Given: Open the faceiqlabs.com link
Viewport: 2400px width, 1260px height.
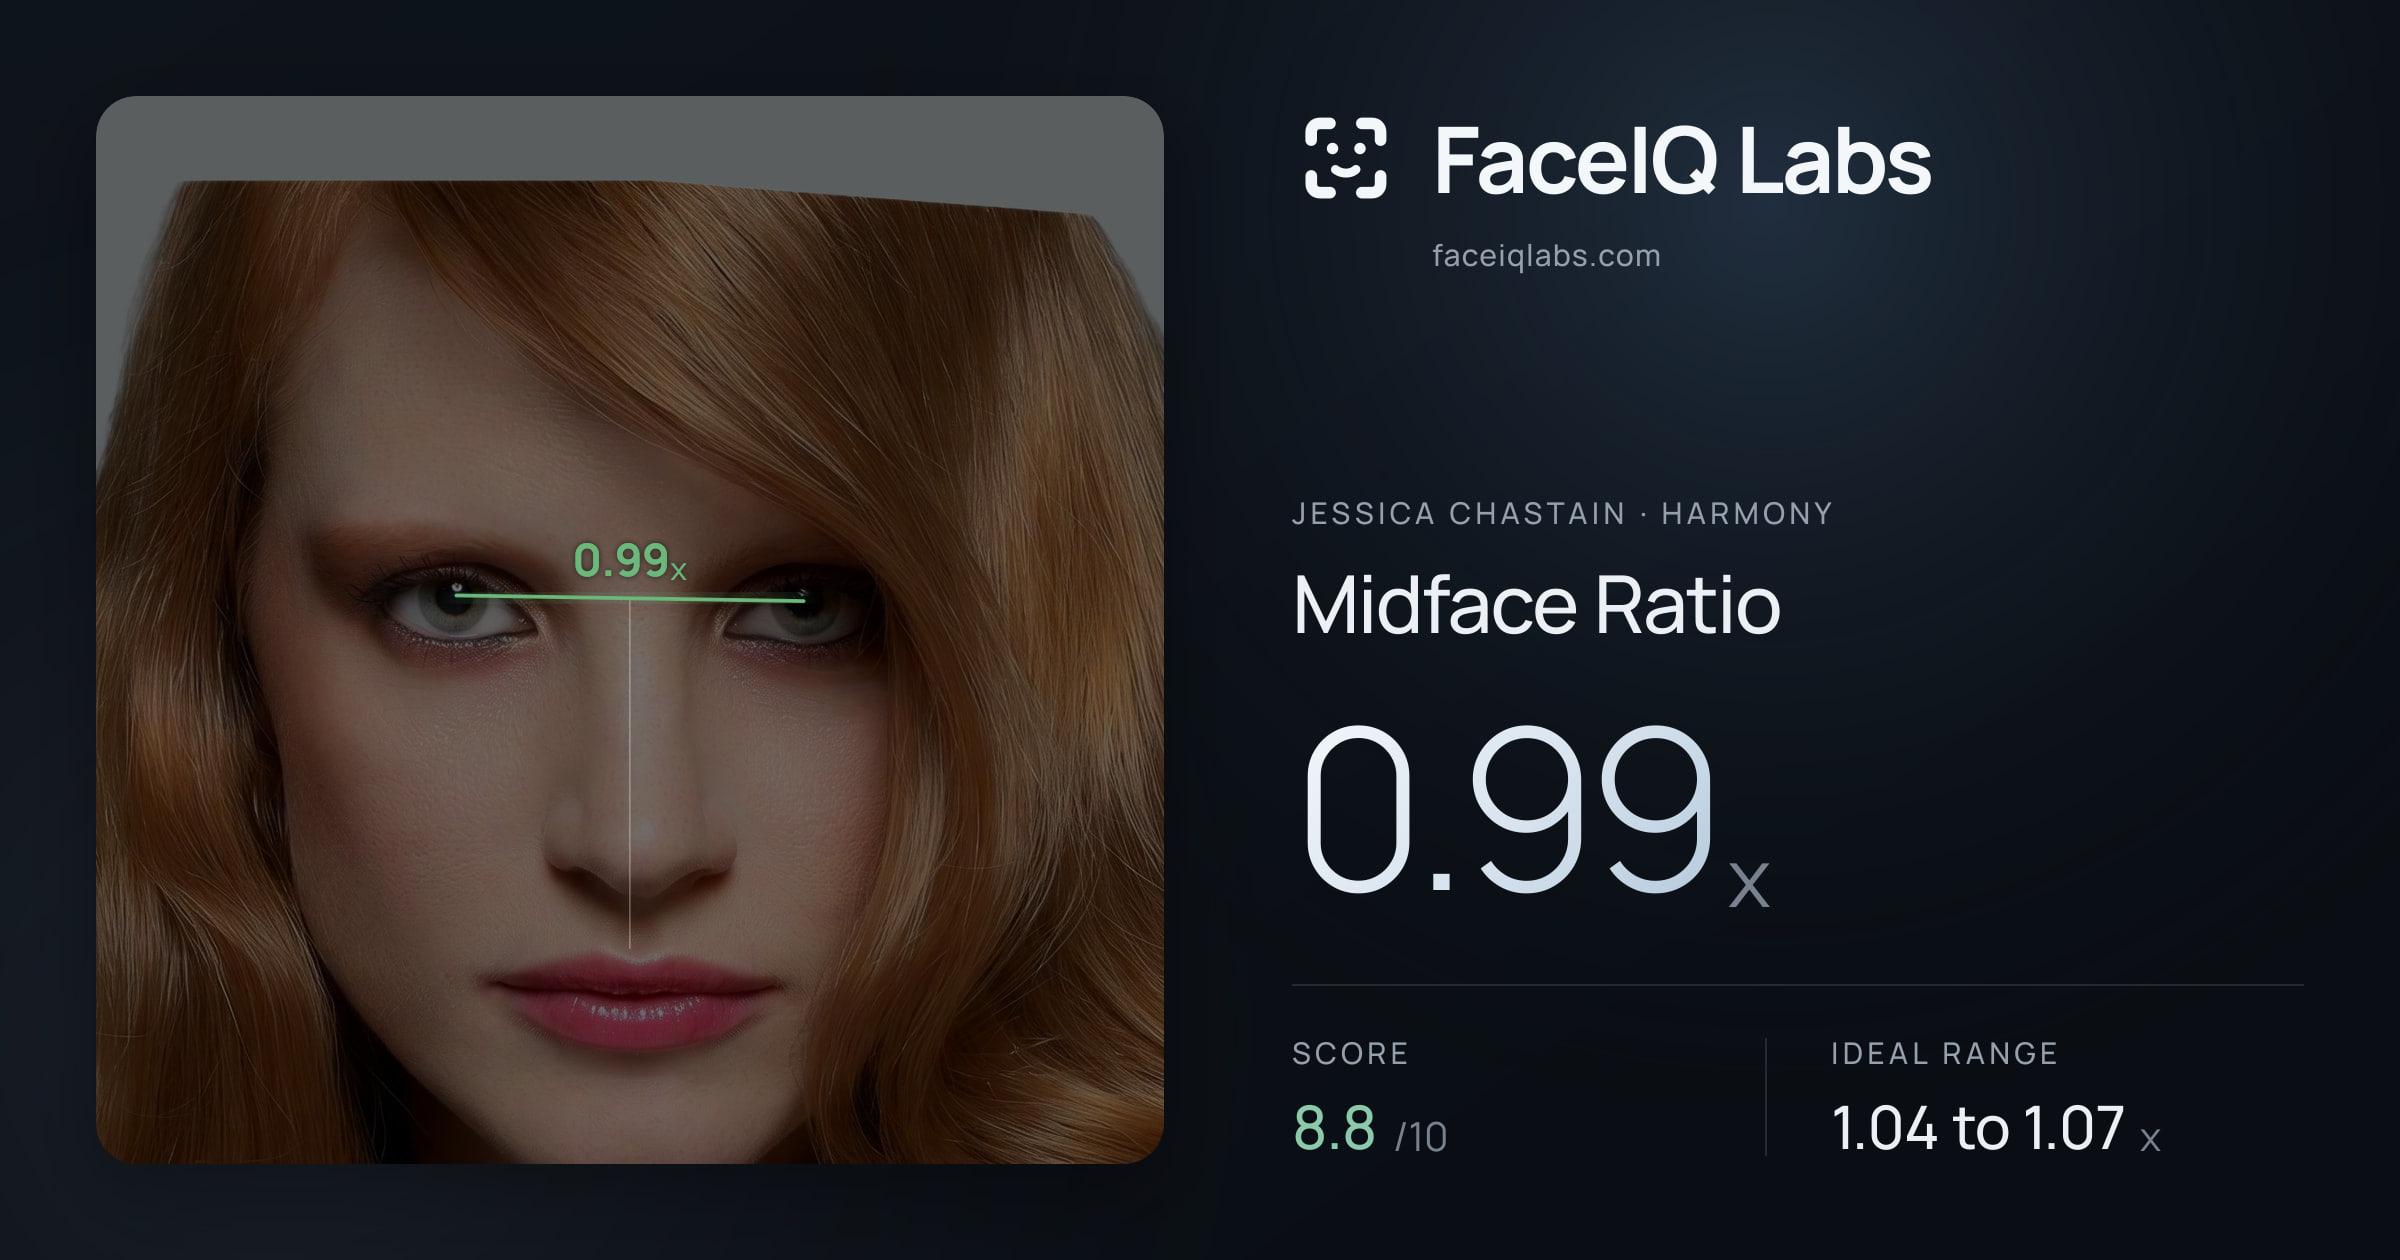Looking at the screenshot, I should coord(1546,256).
